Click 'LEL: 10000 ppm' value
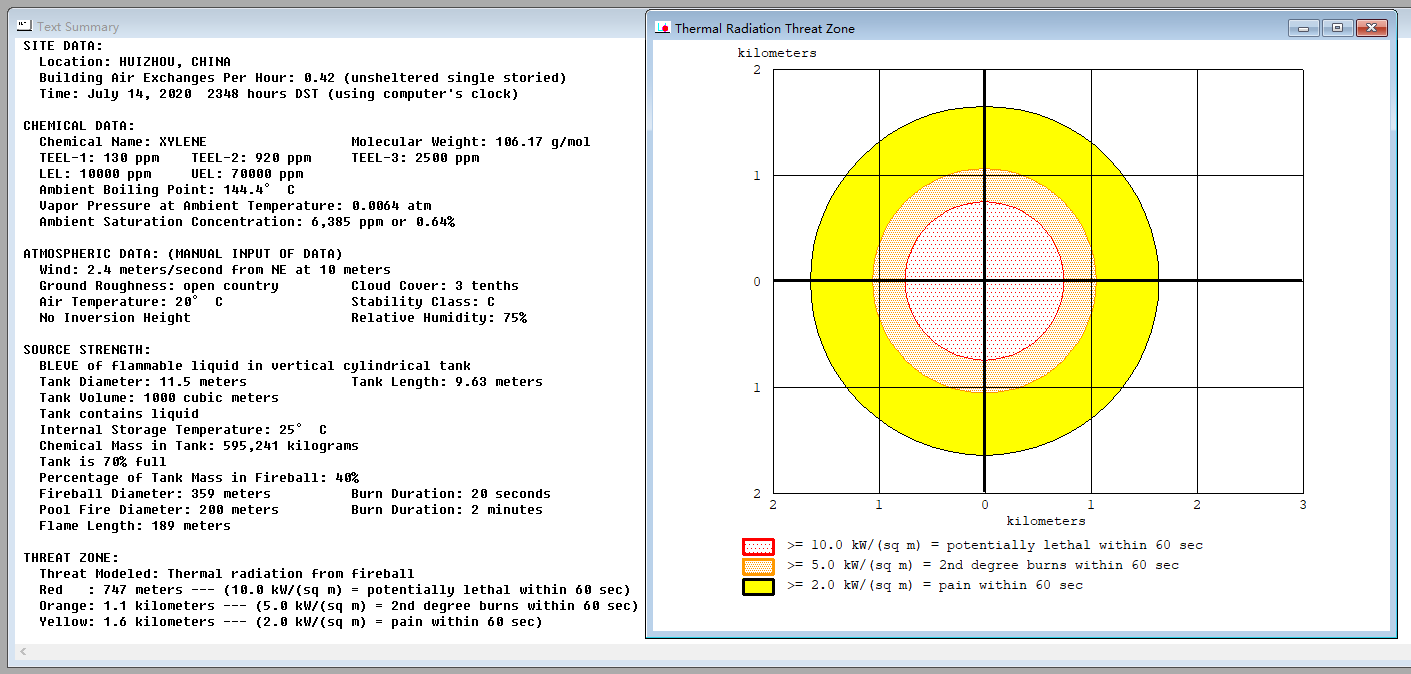 coord(95,174)
